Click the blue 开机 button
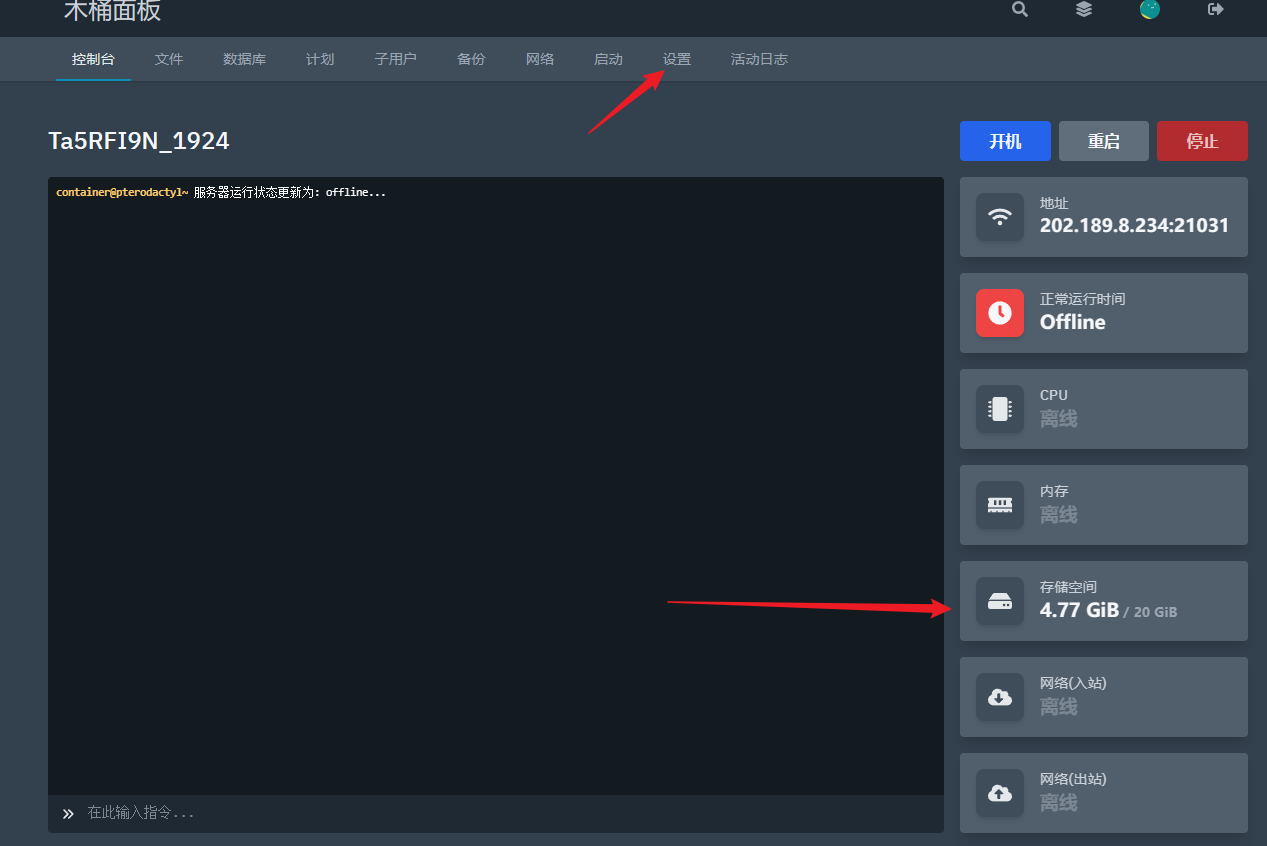 tap(1005, 141)
